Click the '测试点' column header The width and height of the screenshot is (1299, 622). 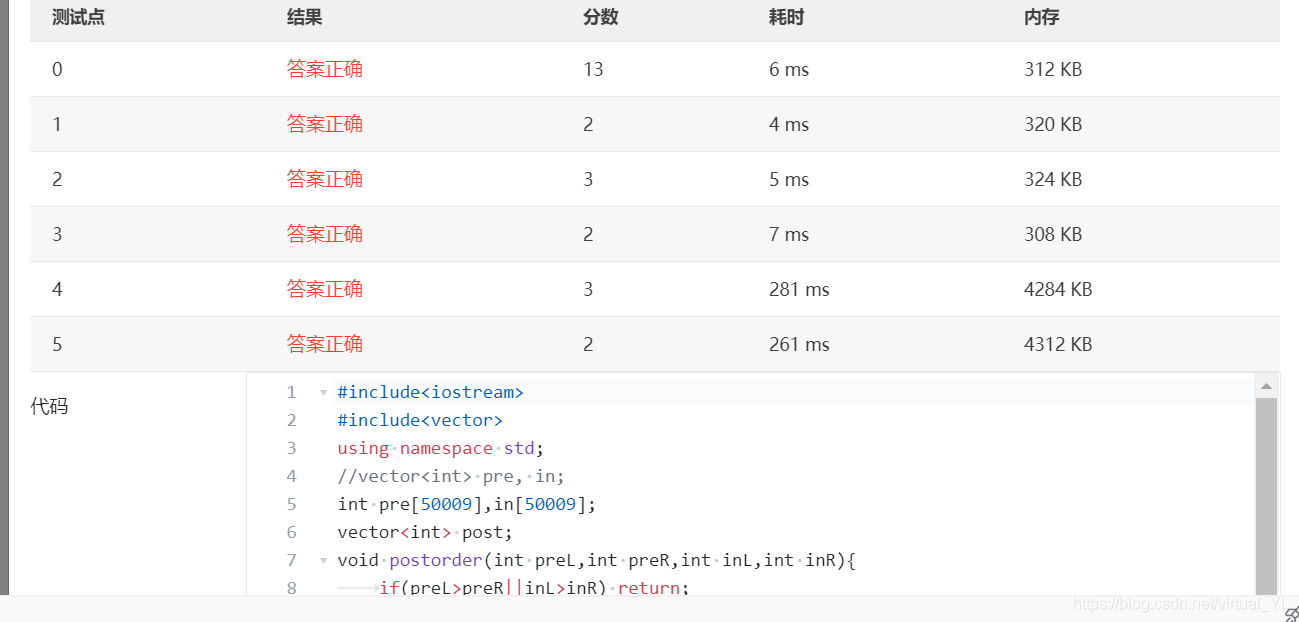tap(78, 17)
